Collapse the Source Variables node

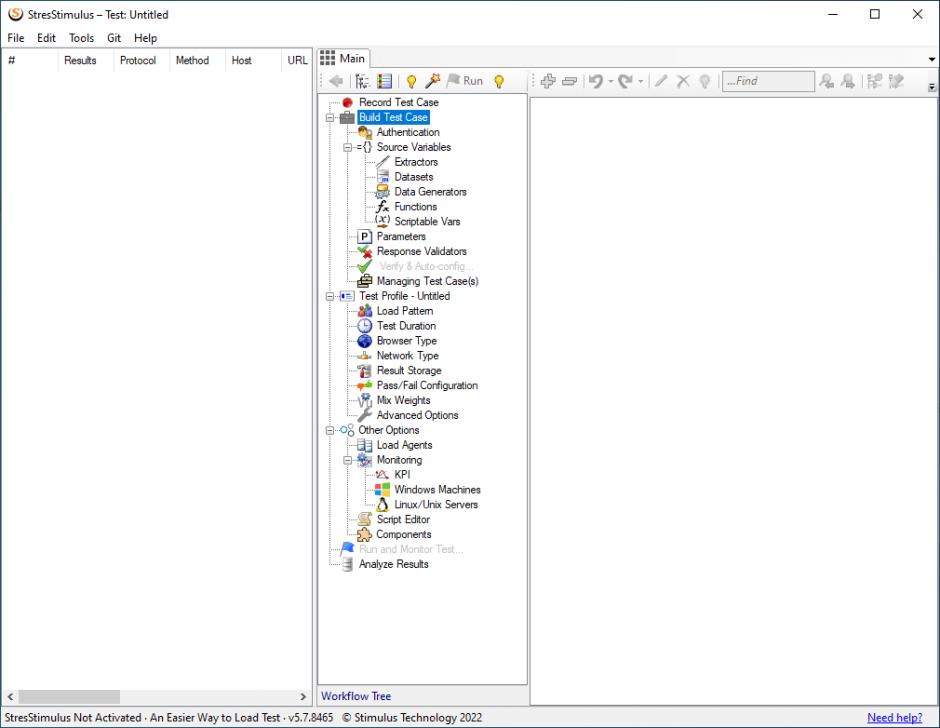(x=347, y=147)
